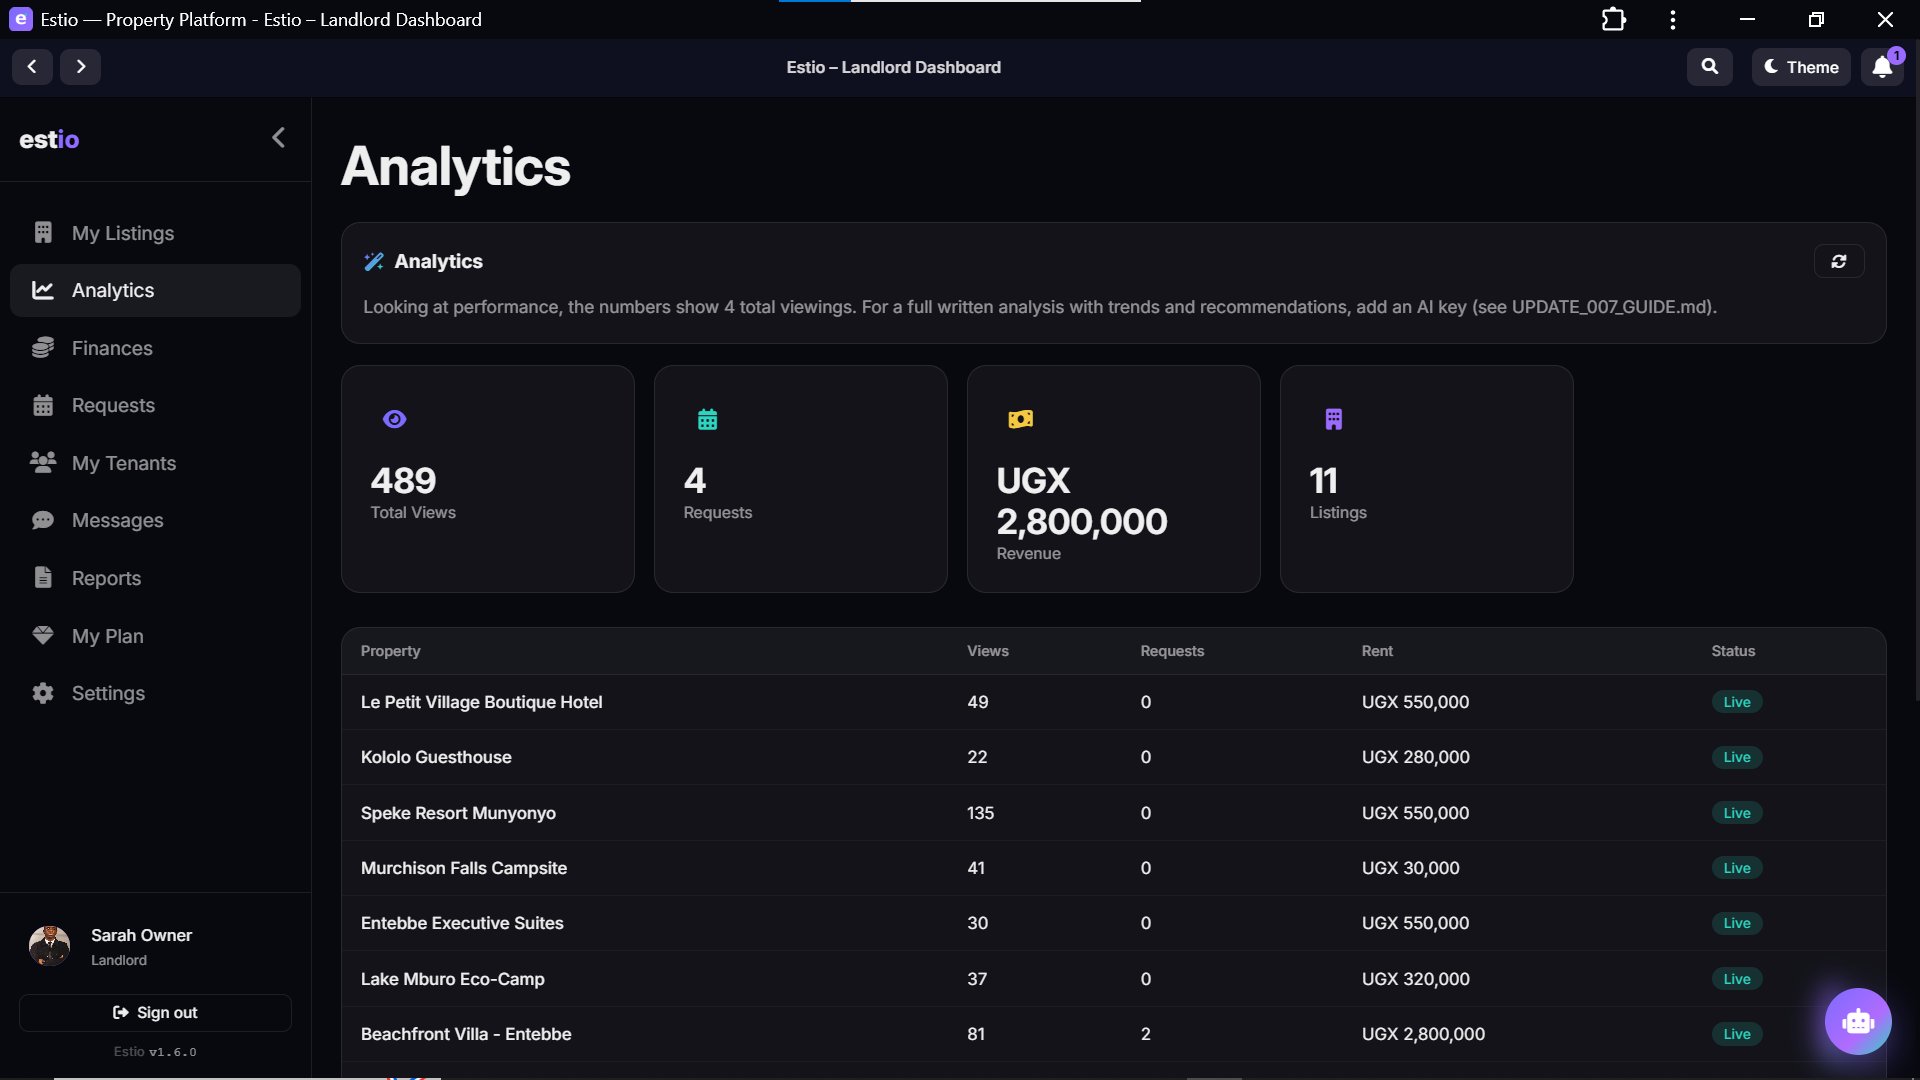
Task: Click Live badge for Kololo Guesthouse
Action: coord(1736,757)
